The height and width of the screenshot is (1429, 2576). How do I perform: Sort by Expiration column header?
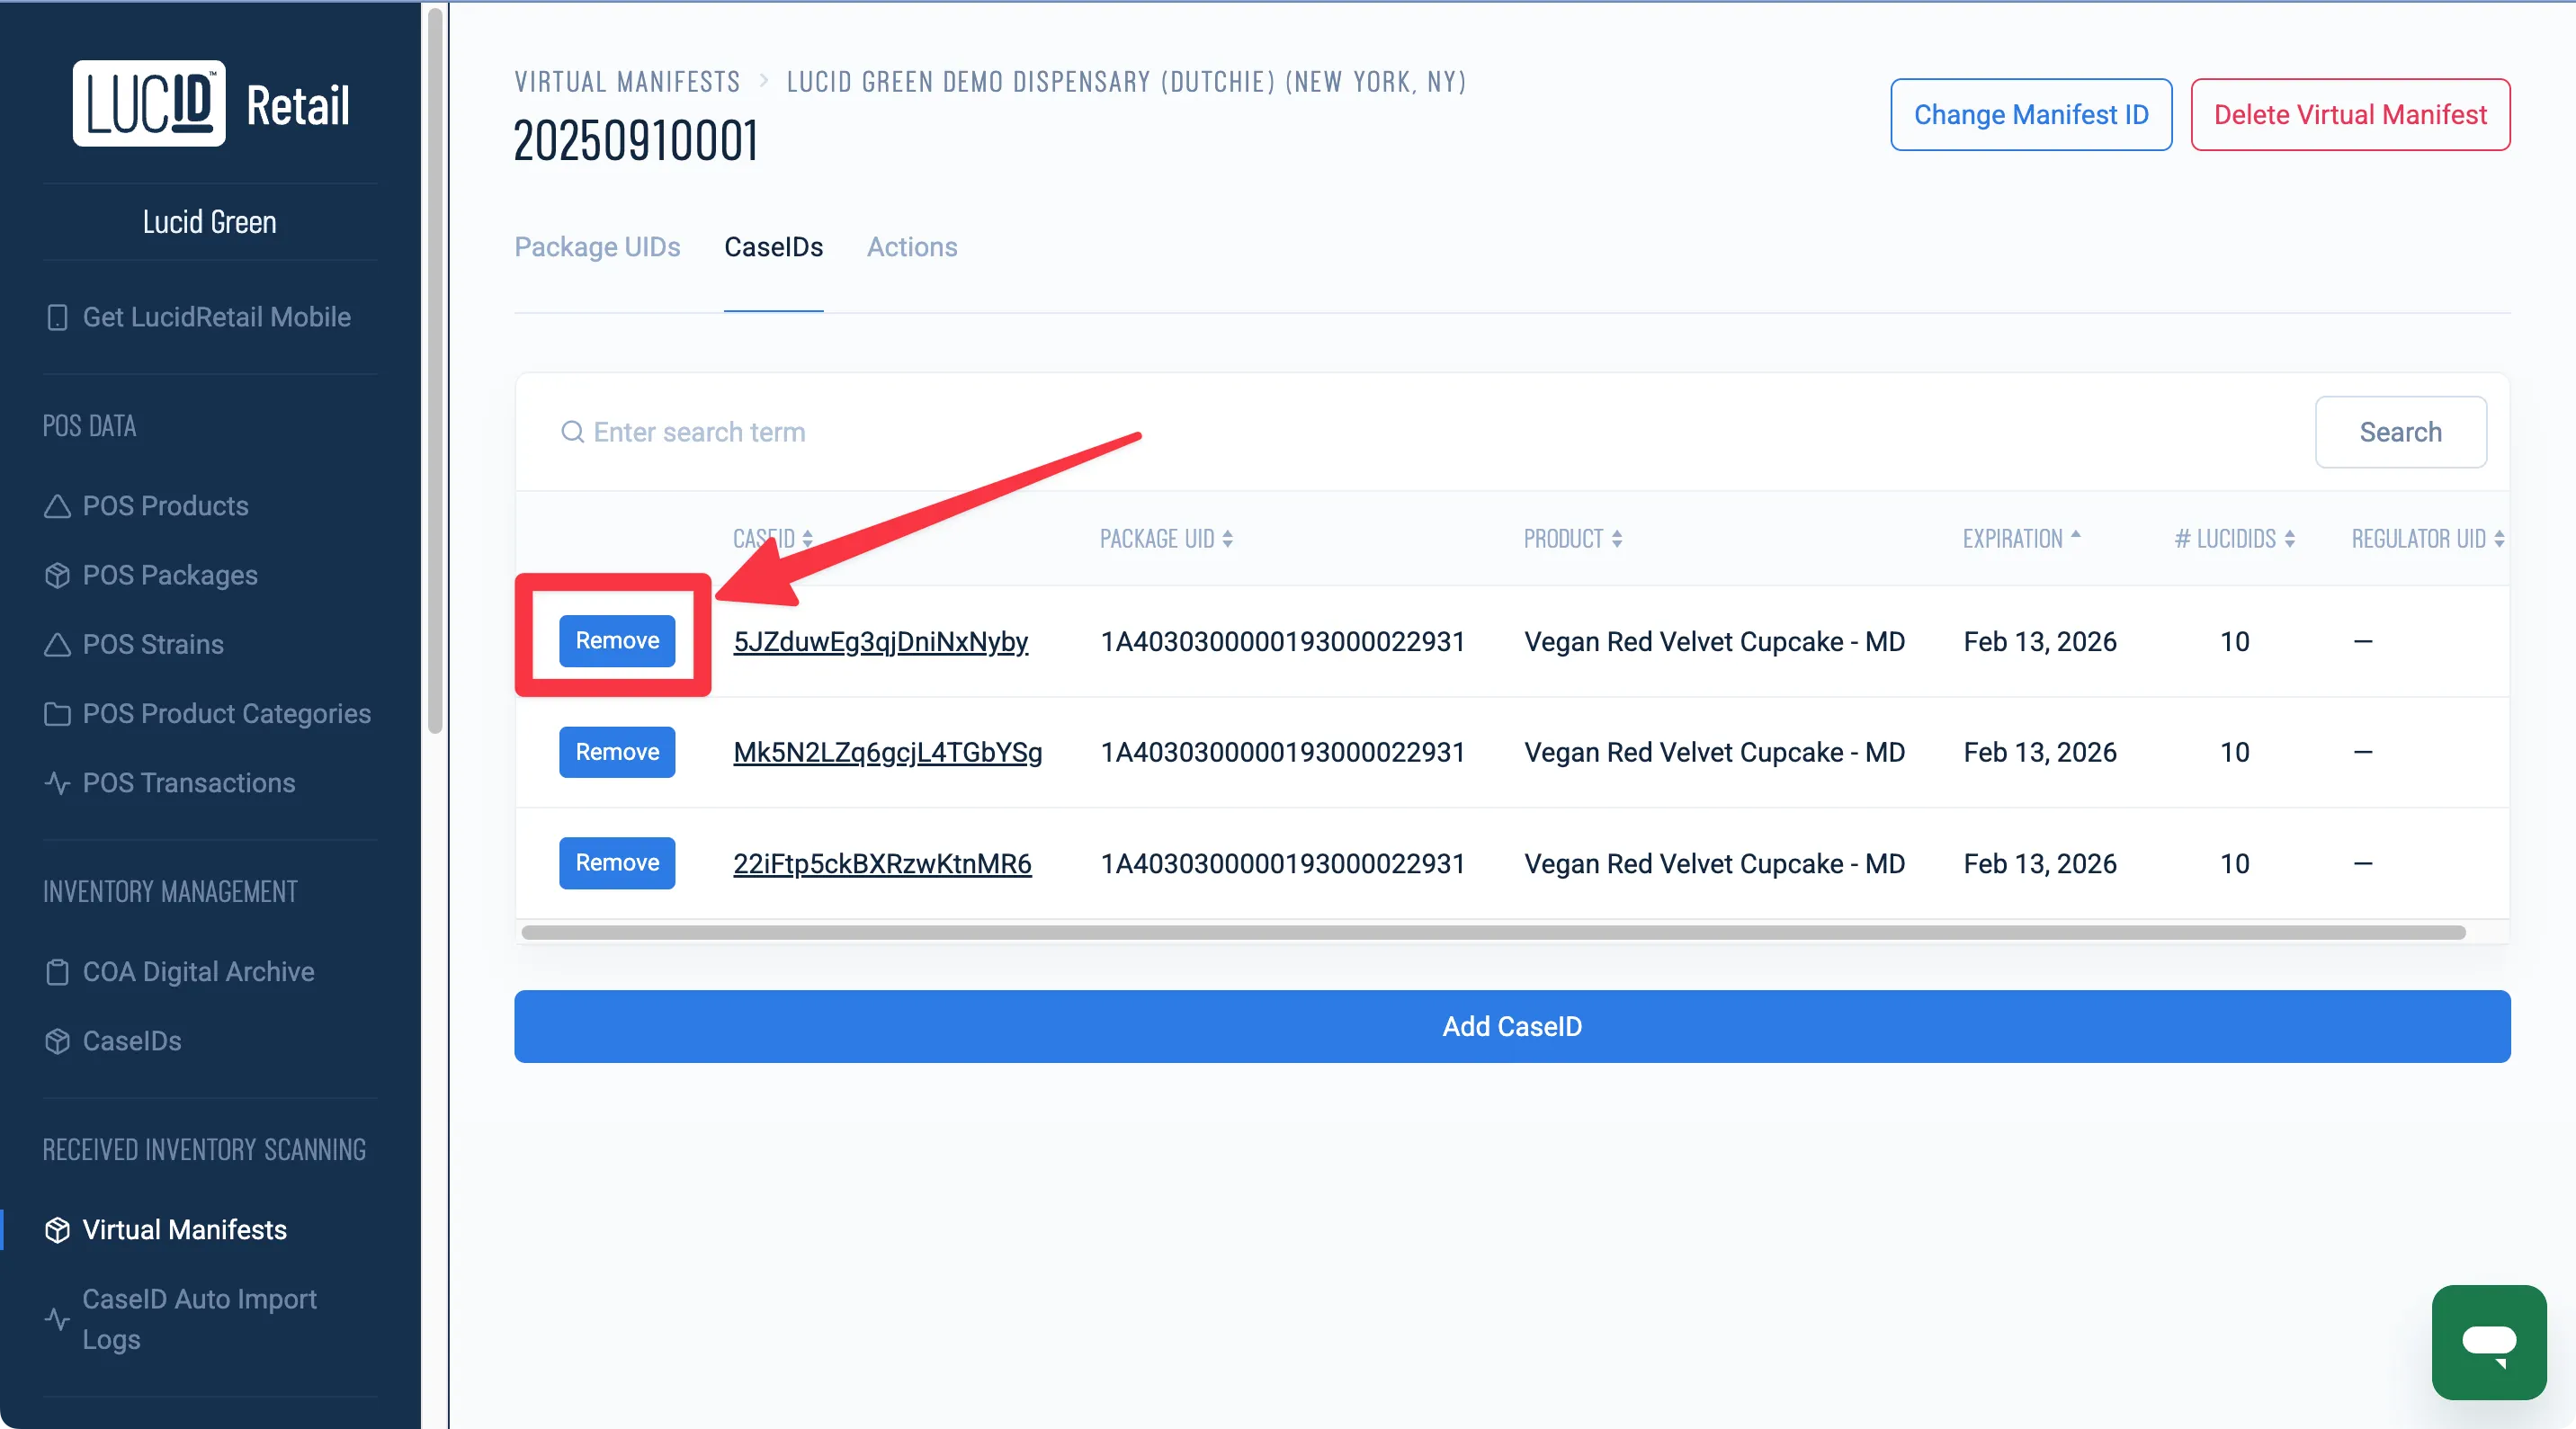[x=2020, y=539]
